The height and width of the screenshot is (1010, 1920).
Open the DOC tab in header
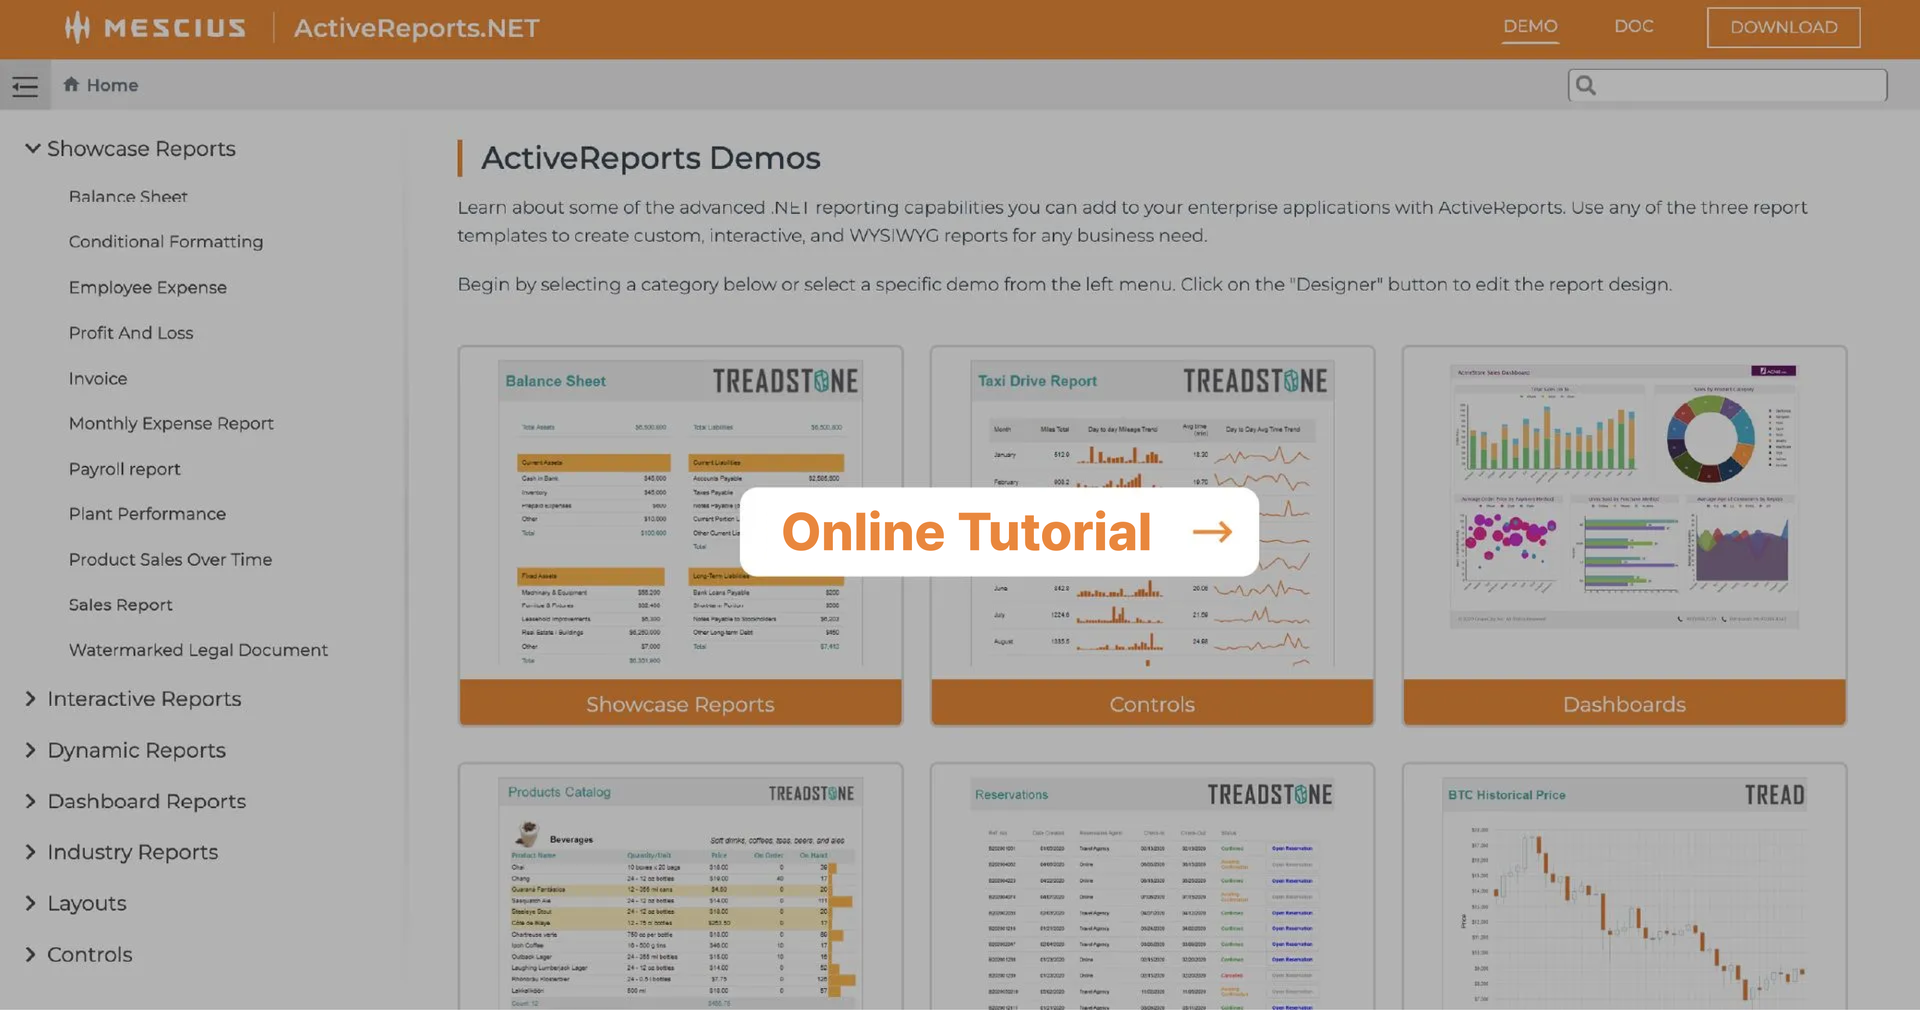pos(1634,27)
